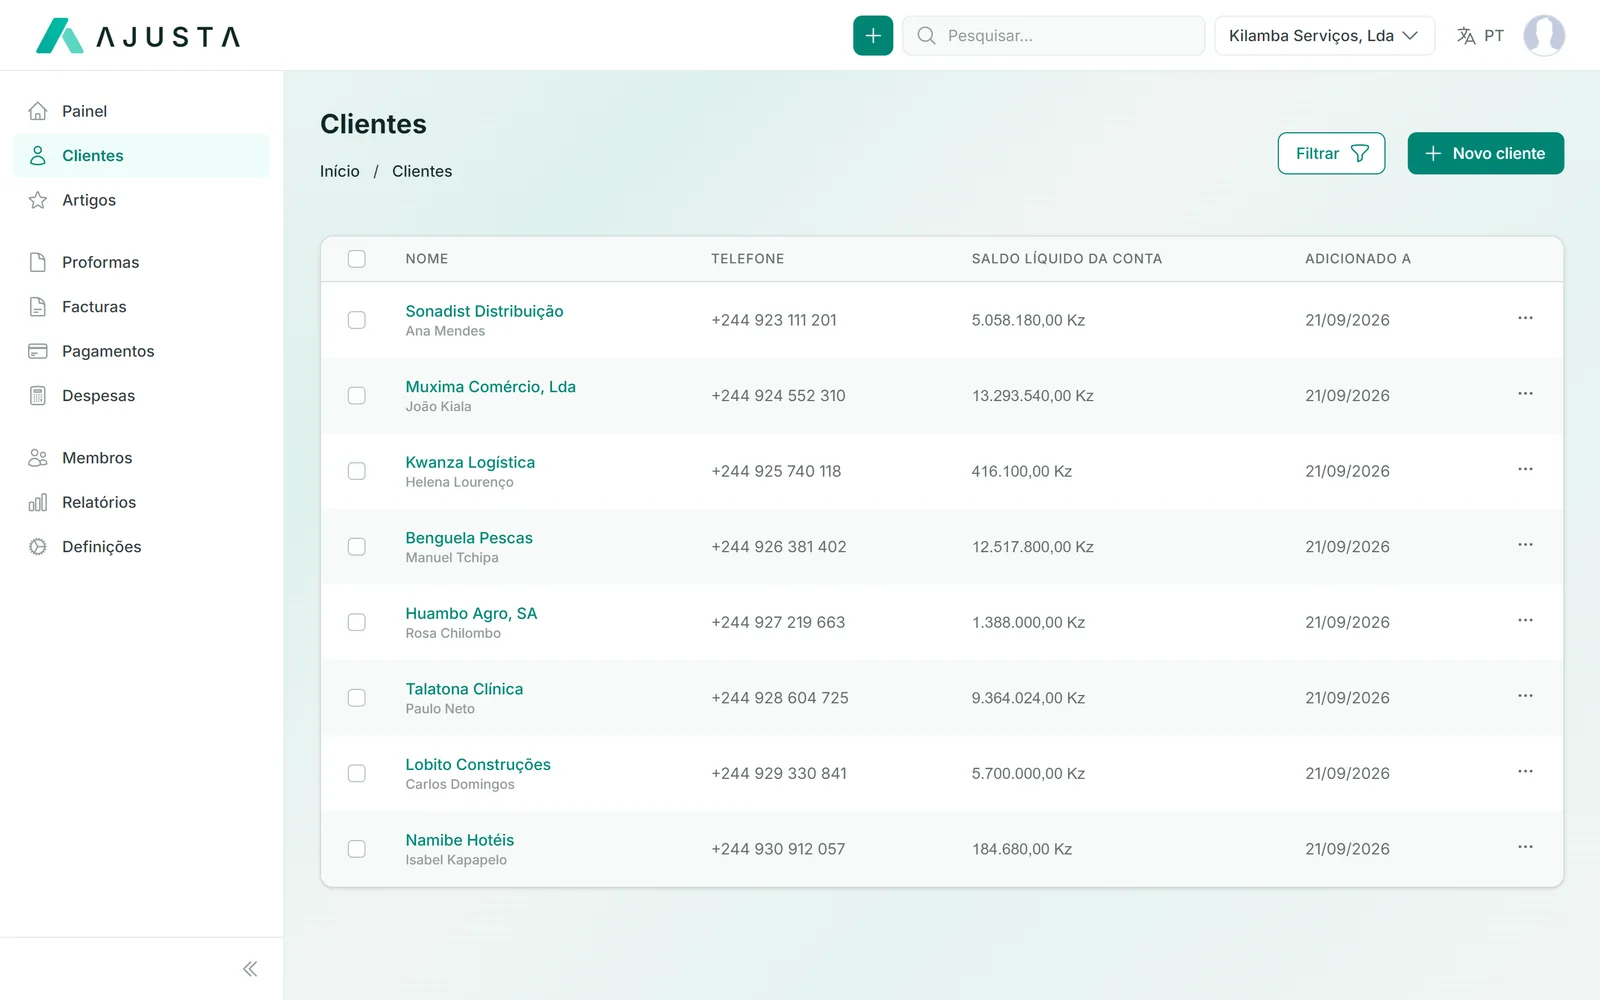Image resolution: width=1600 pixels, height=1000 pixels.
Task: Open row actions for Benguela Pescas
Action: tap(1525, 545)
